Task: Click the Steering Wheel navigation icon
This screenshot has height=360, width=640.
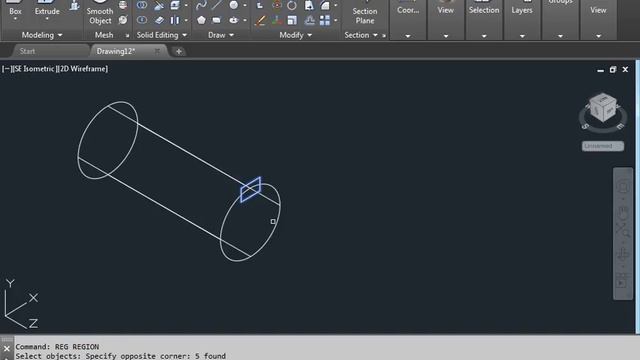Action: click(622, 187)
